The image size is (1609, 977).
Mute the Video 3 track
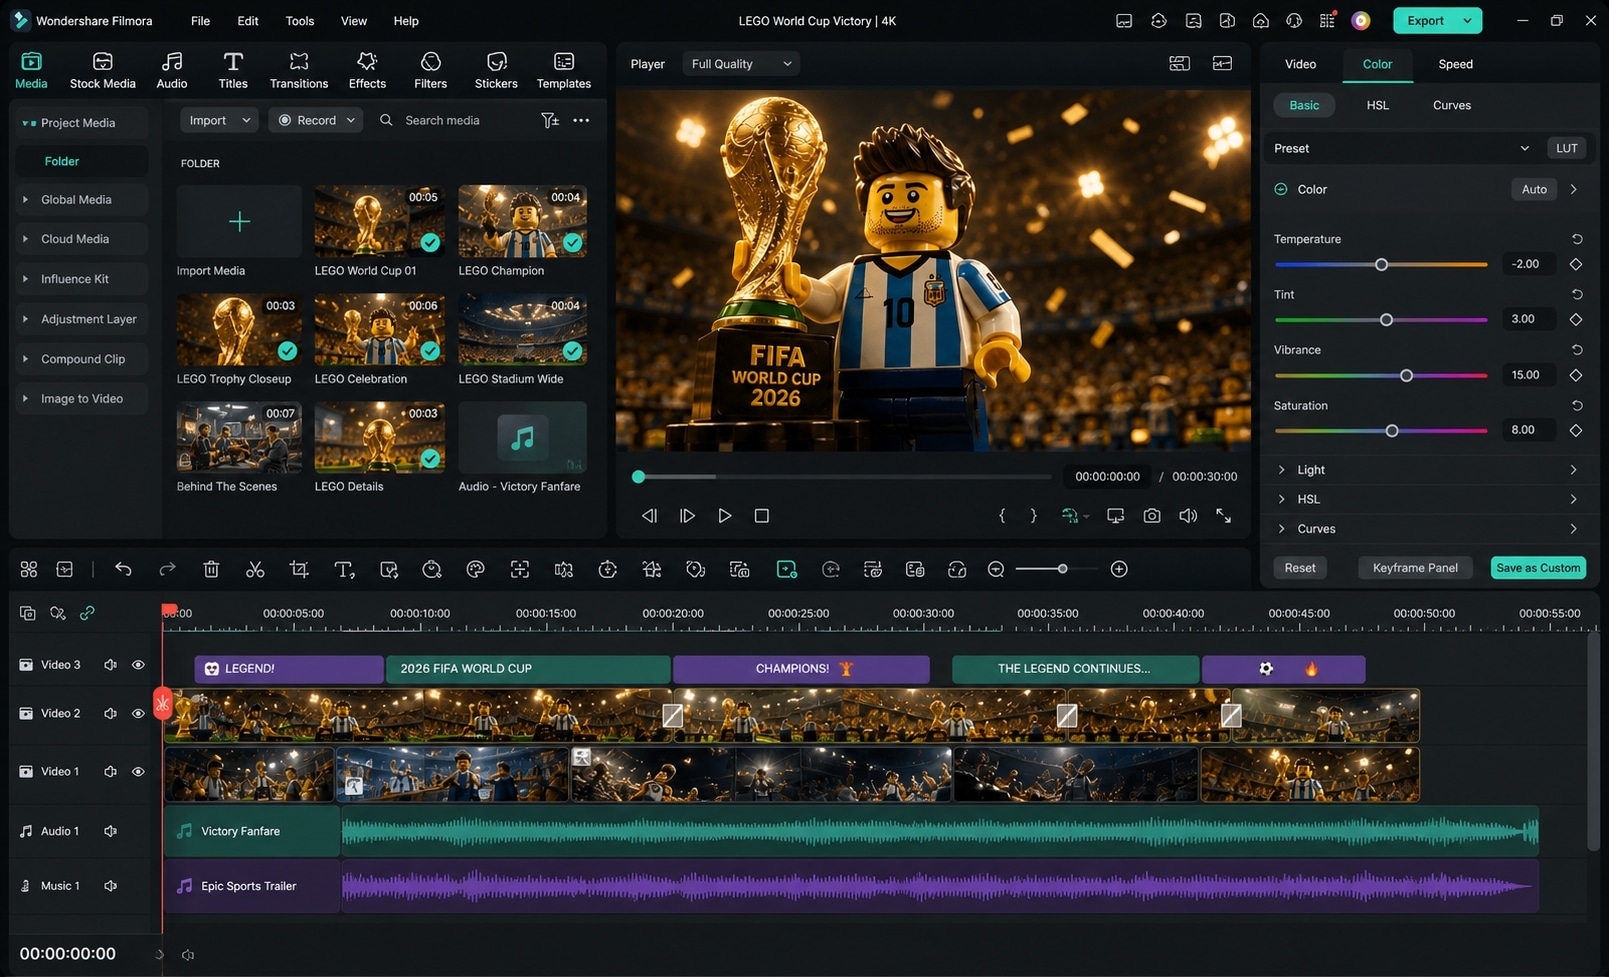tap(111, 665)
